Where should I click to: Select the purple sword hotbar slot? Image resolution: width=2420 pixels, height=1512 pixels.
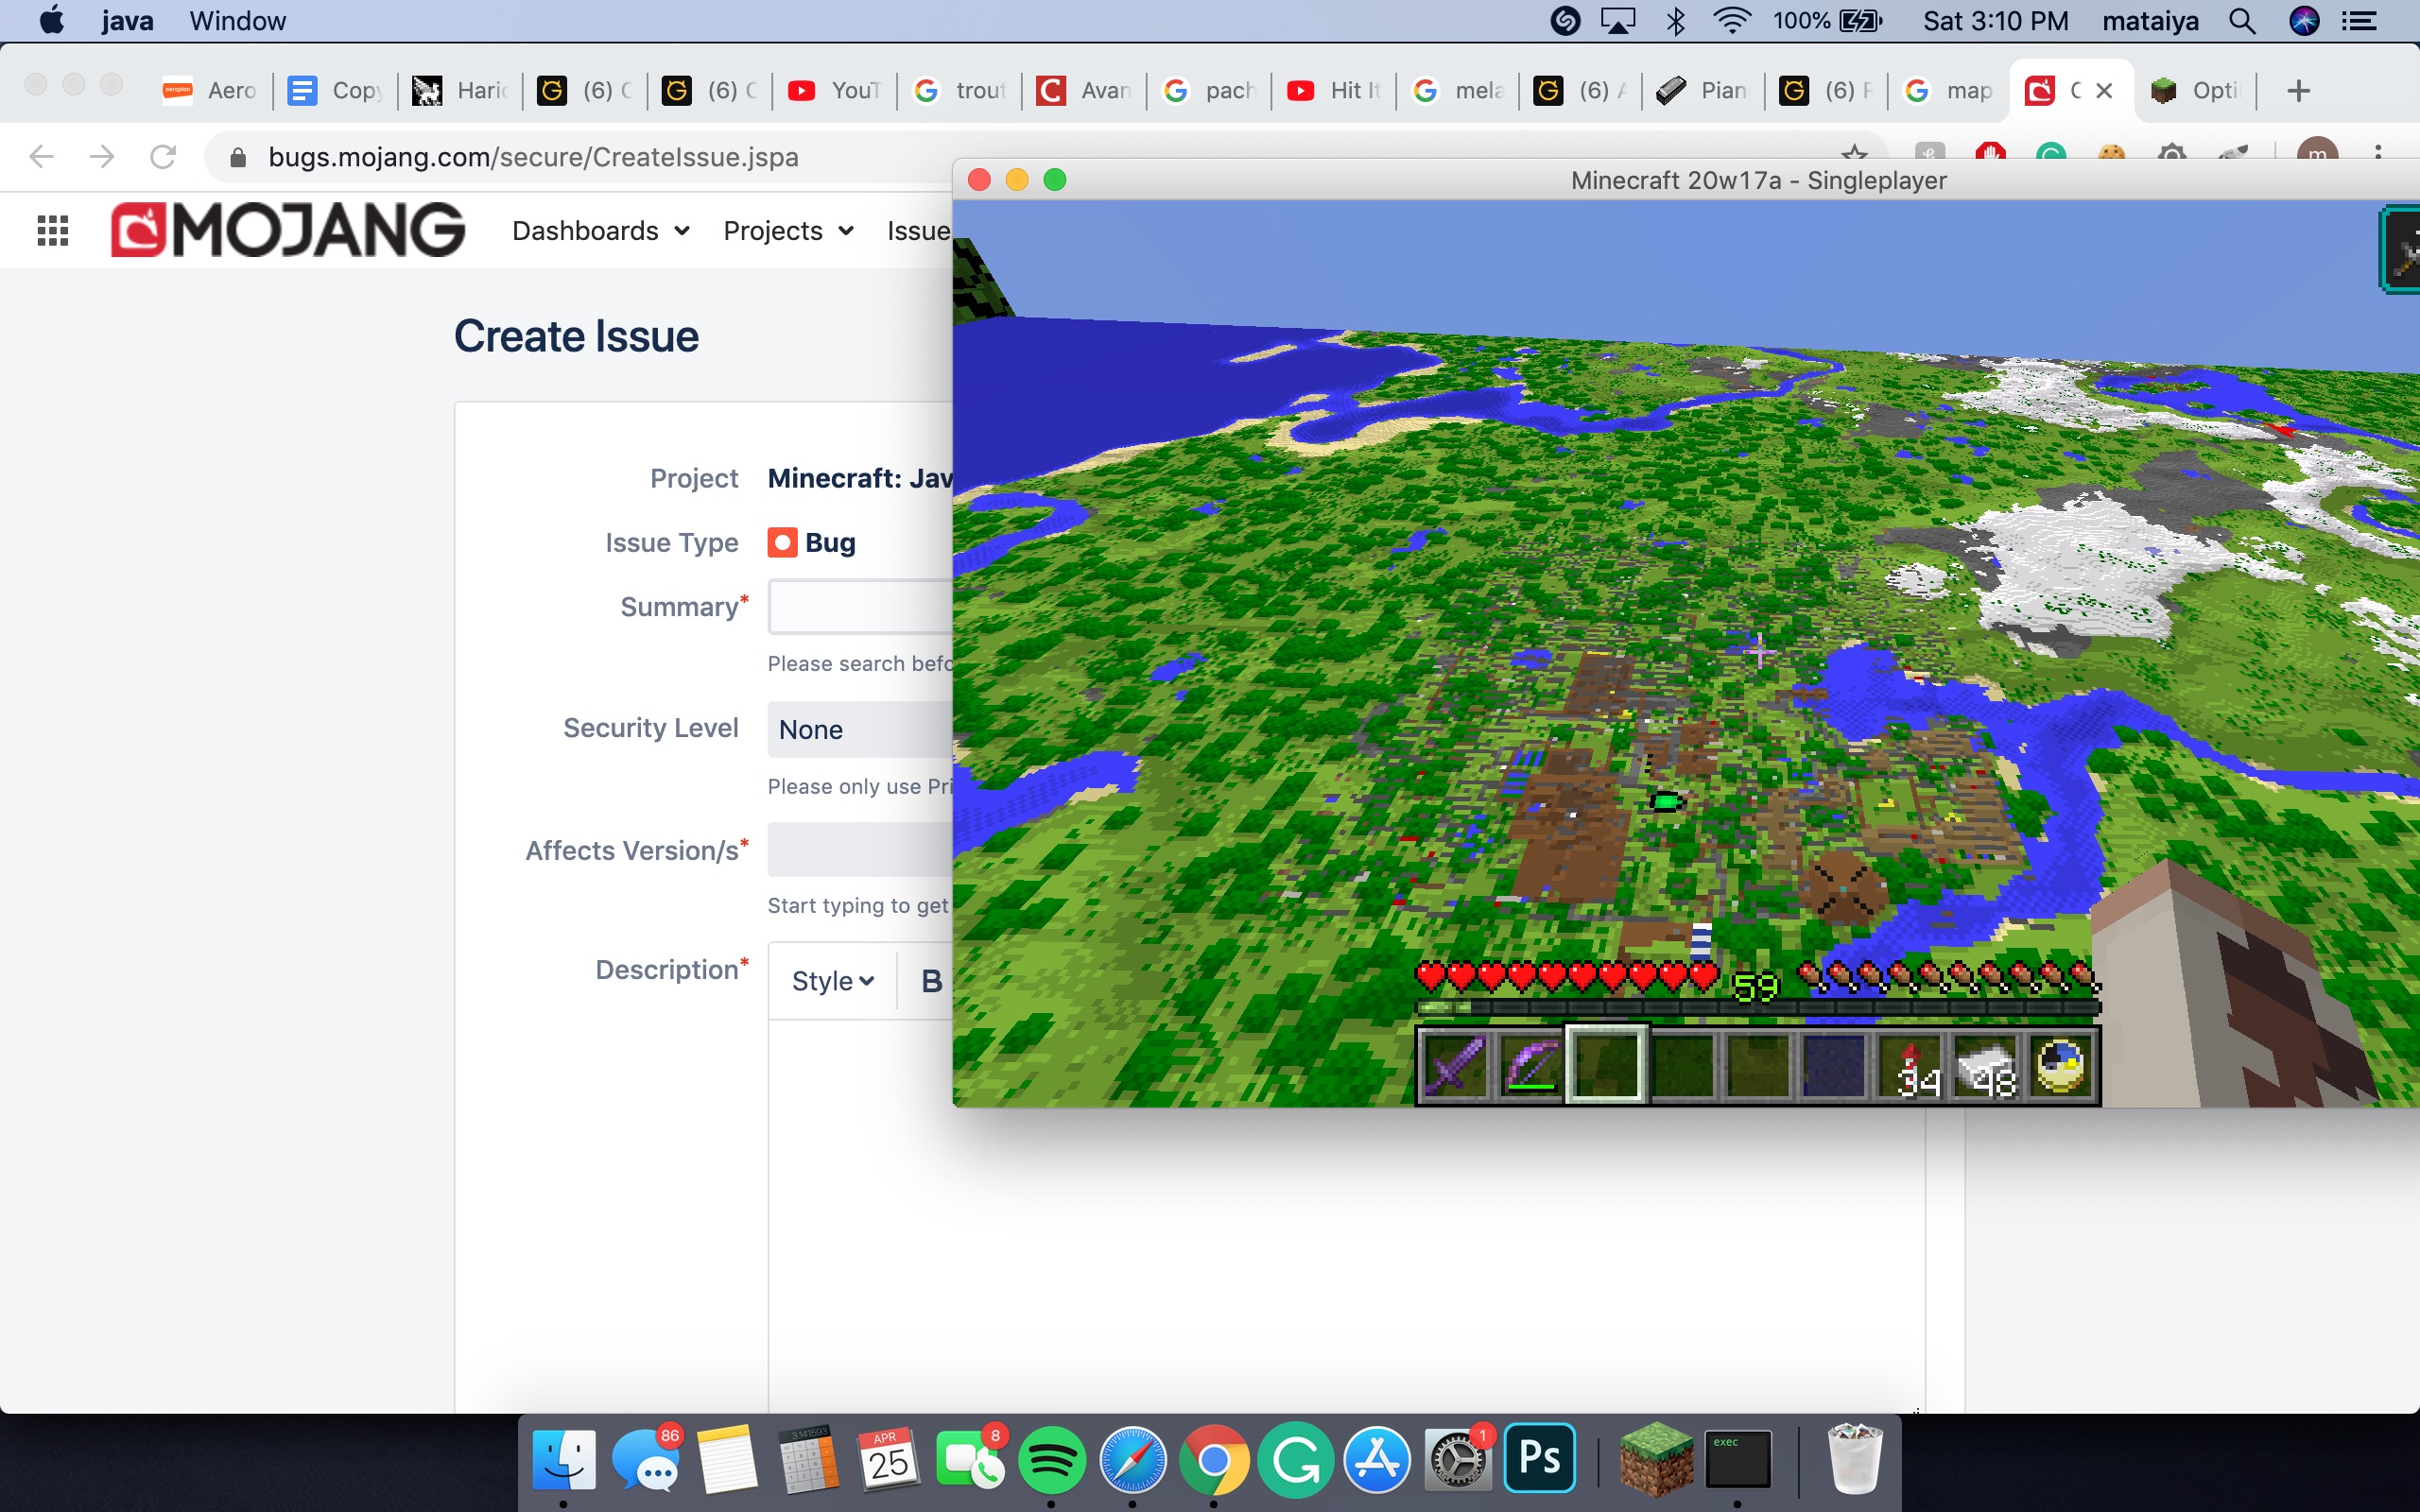pyautogui.click(x=1454, y=1065)
